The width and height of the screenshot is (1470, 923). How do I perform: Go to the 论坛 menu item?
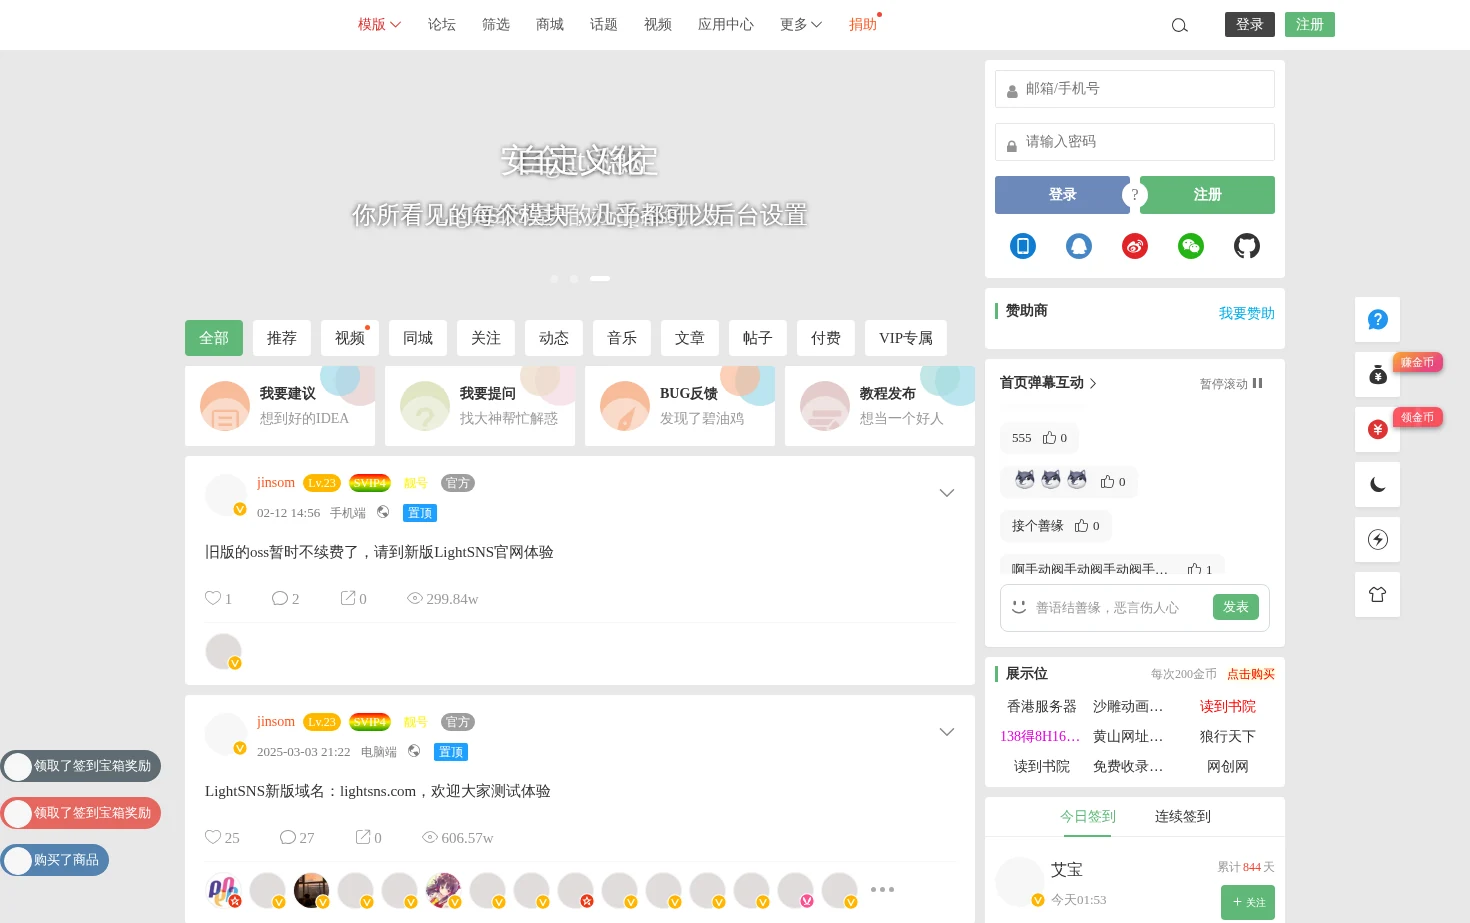442,25
